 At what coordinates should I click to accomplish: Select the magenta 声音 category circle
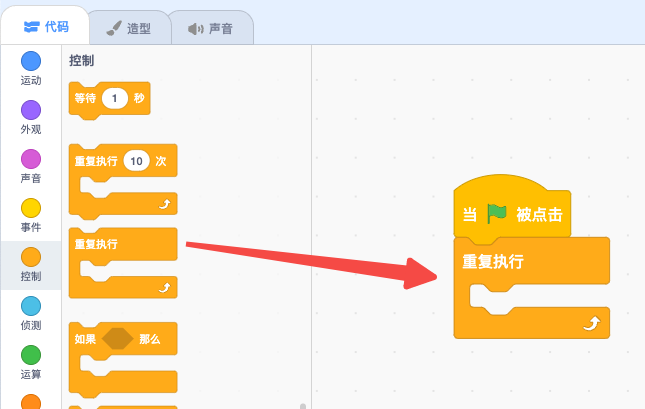click(x=31, y=159)
